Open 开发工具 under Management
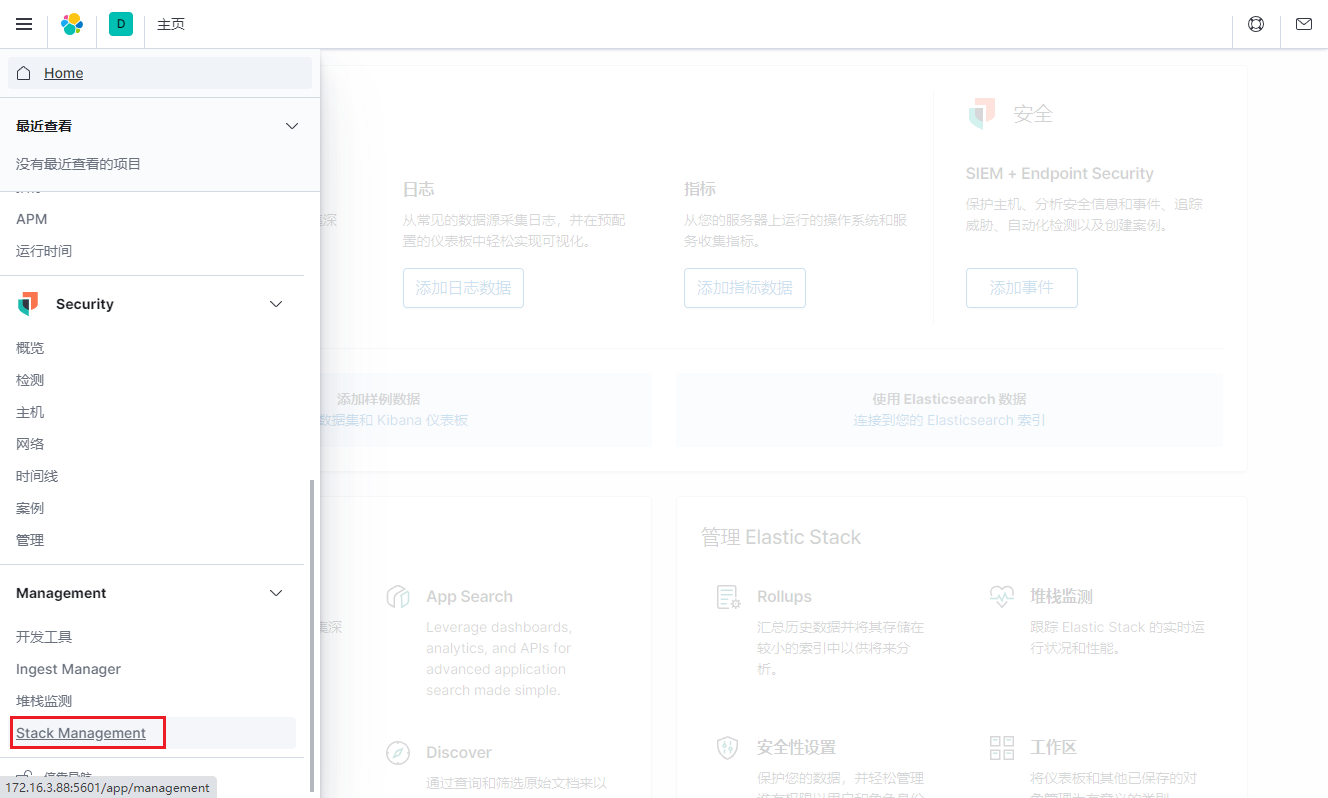1328x798 pixels. point(44,637)
